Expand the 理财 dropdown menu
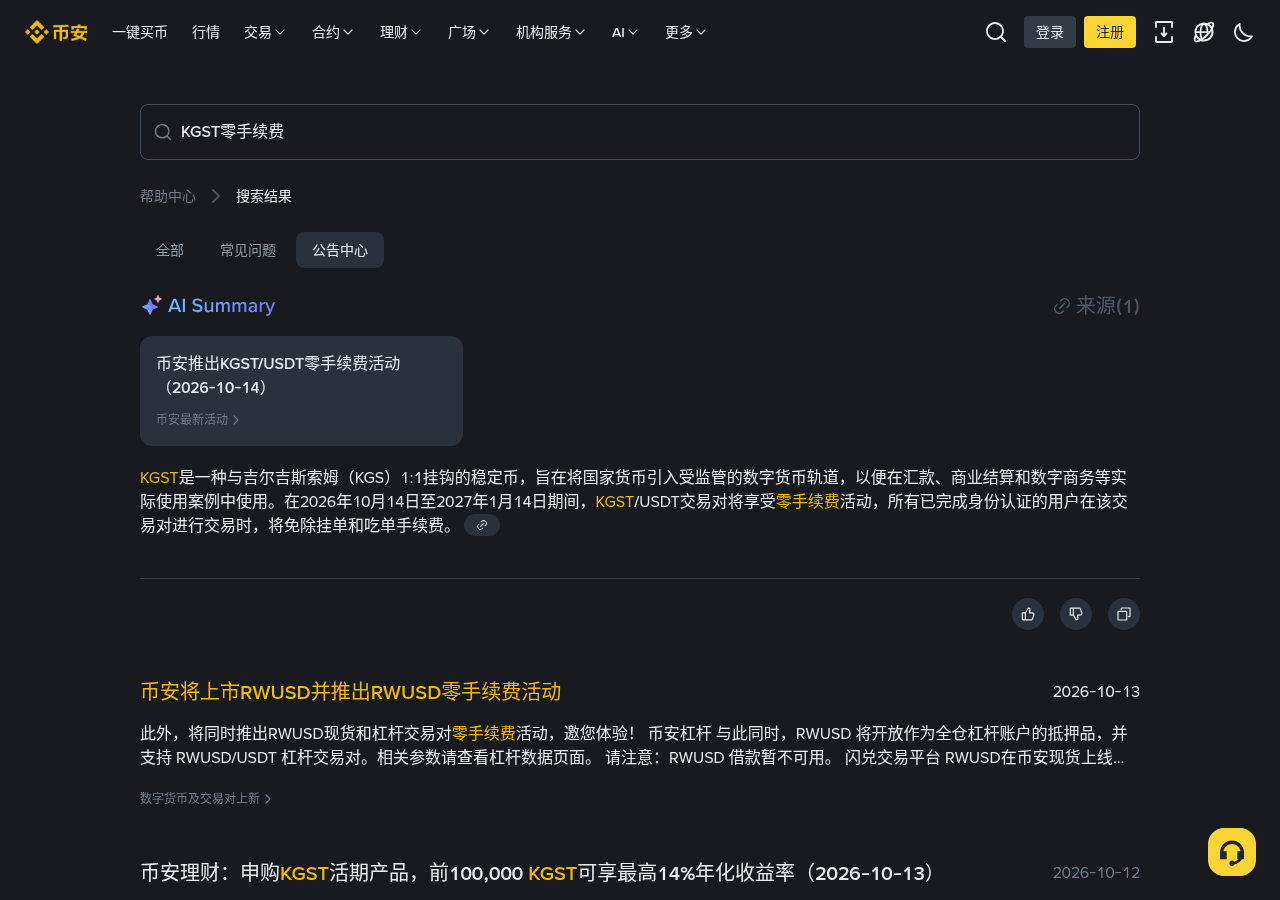Screen dimensions: 1280x900 (401, 32)
